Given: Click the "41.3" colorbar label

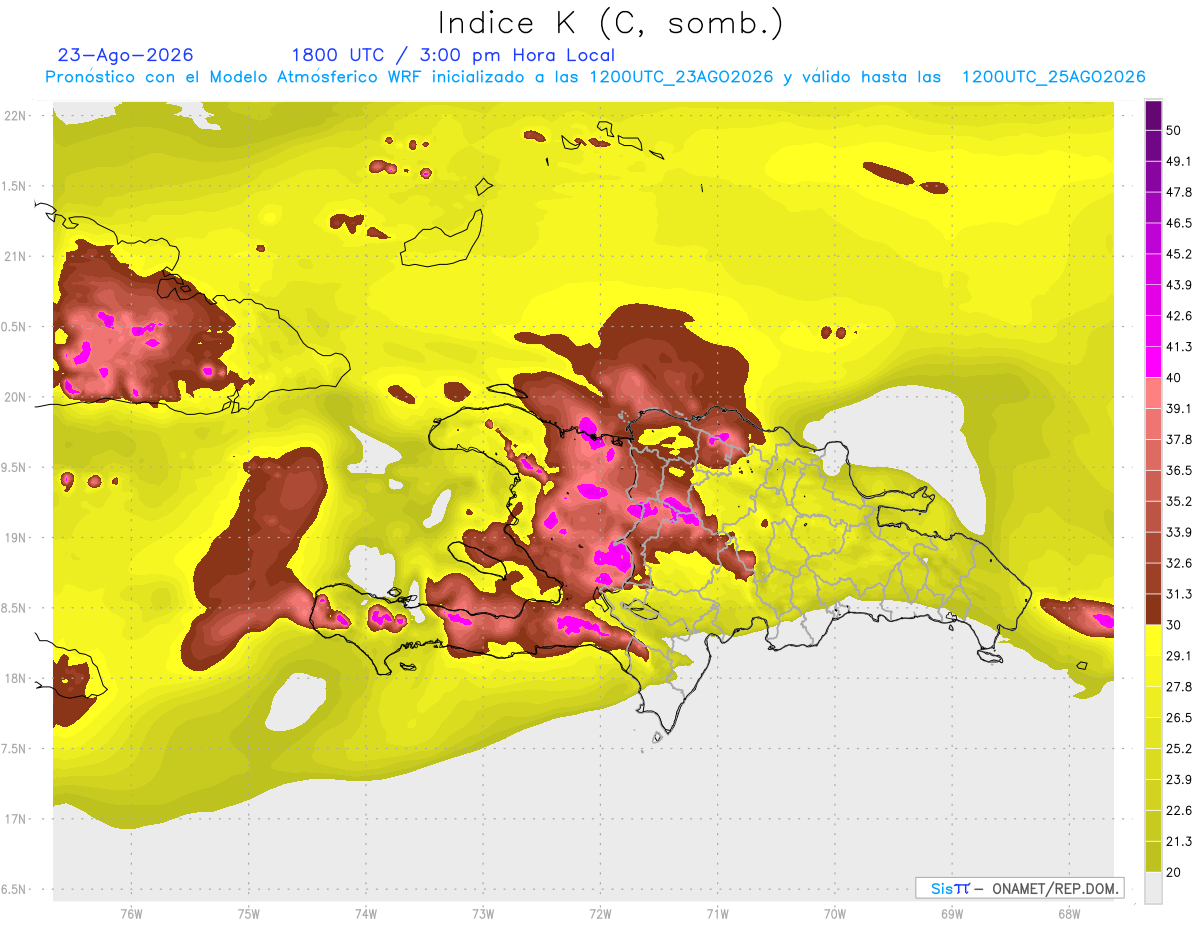Looking at the screenshot, I should pos(1179,347).
